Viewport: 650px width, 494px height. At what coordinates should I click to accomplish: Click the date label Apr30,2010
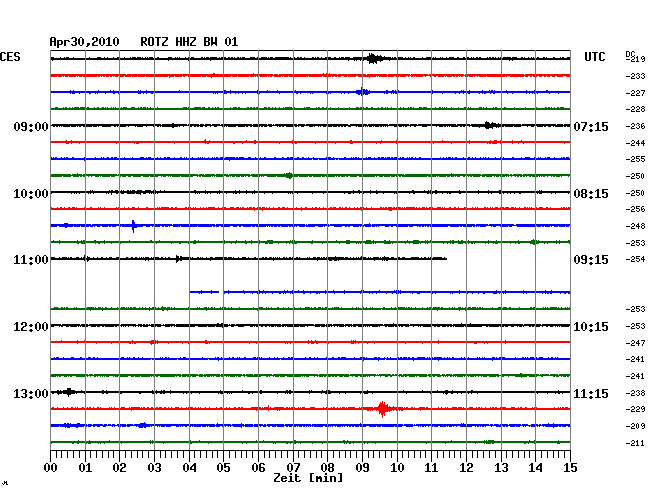85,42
